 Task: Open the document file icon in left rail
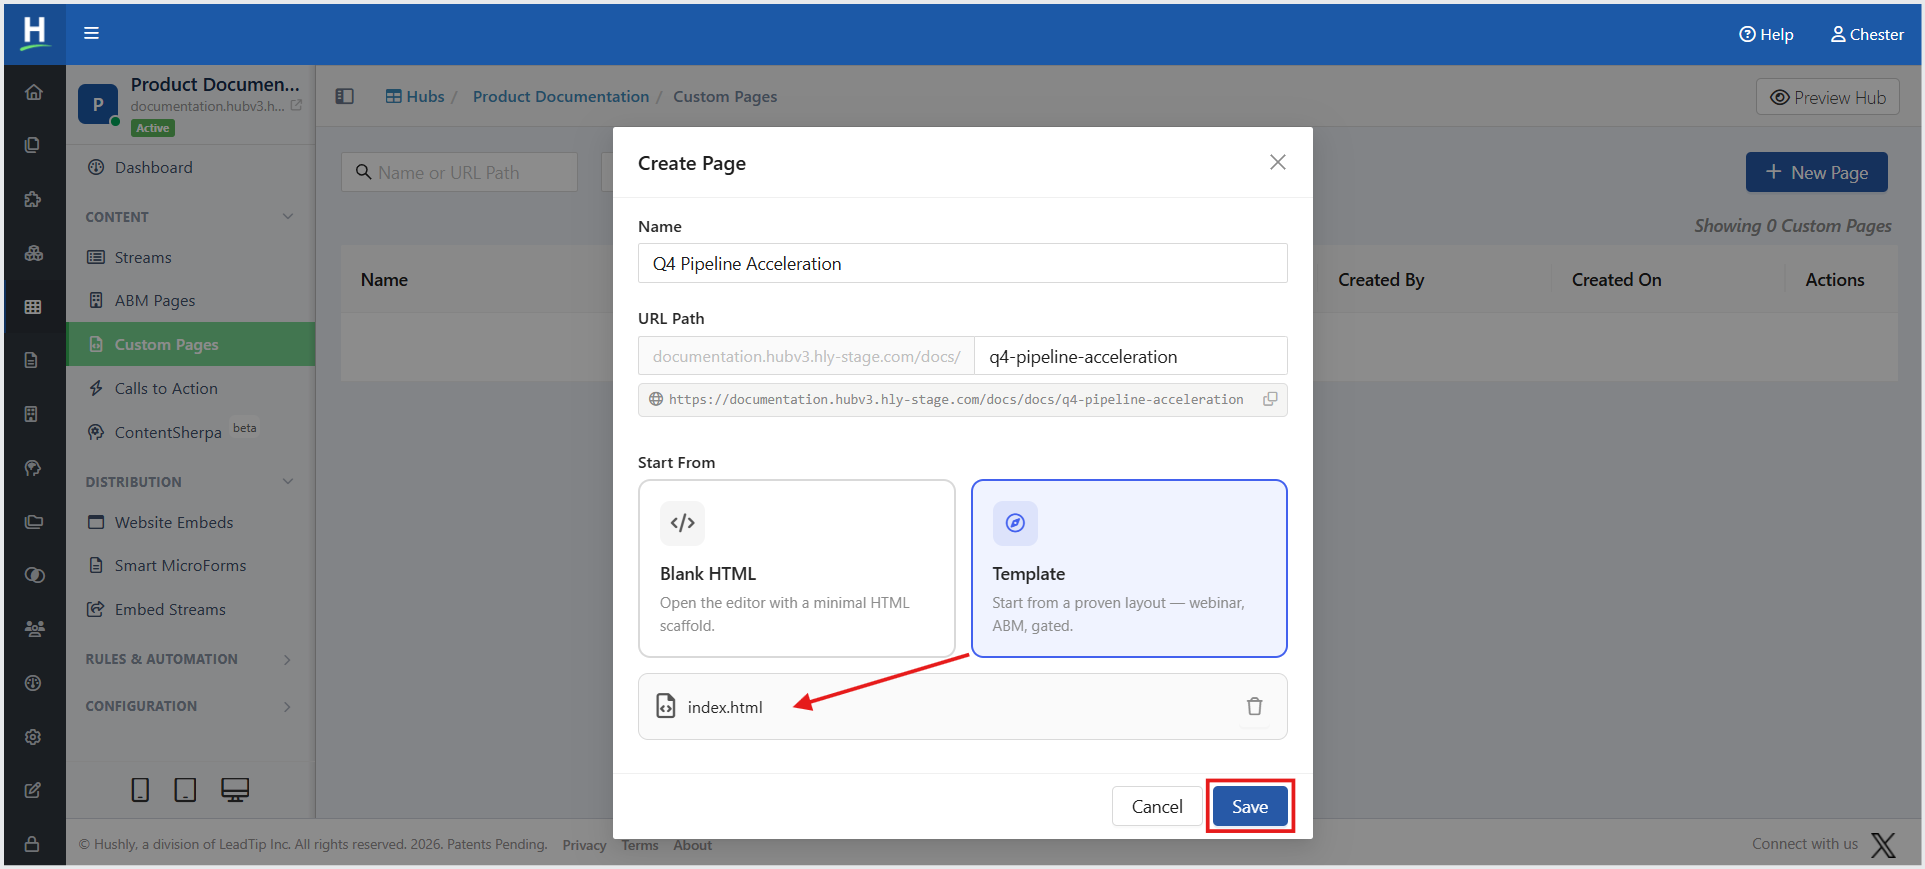coord(33,360)
